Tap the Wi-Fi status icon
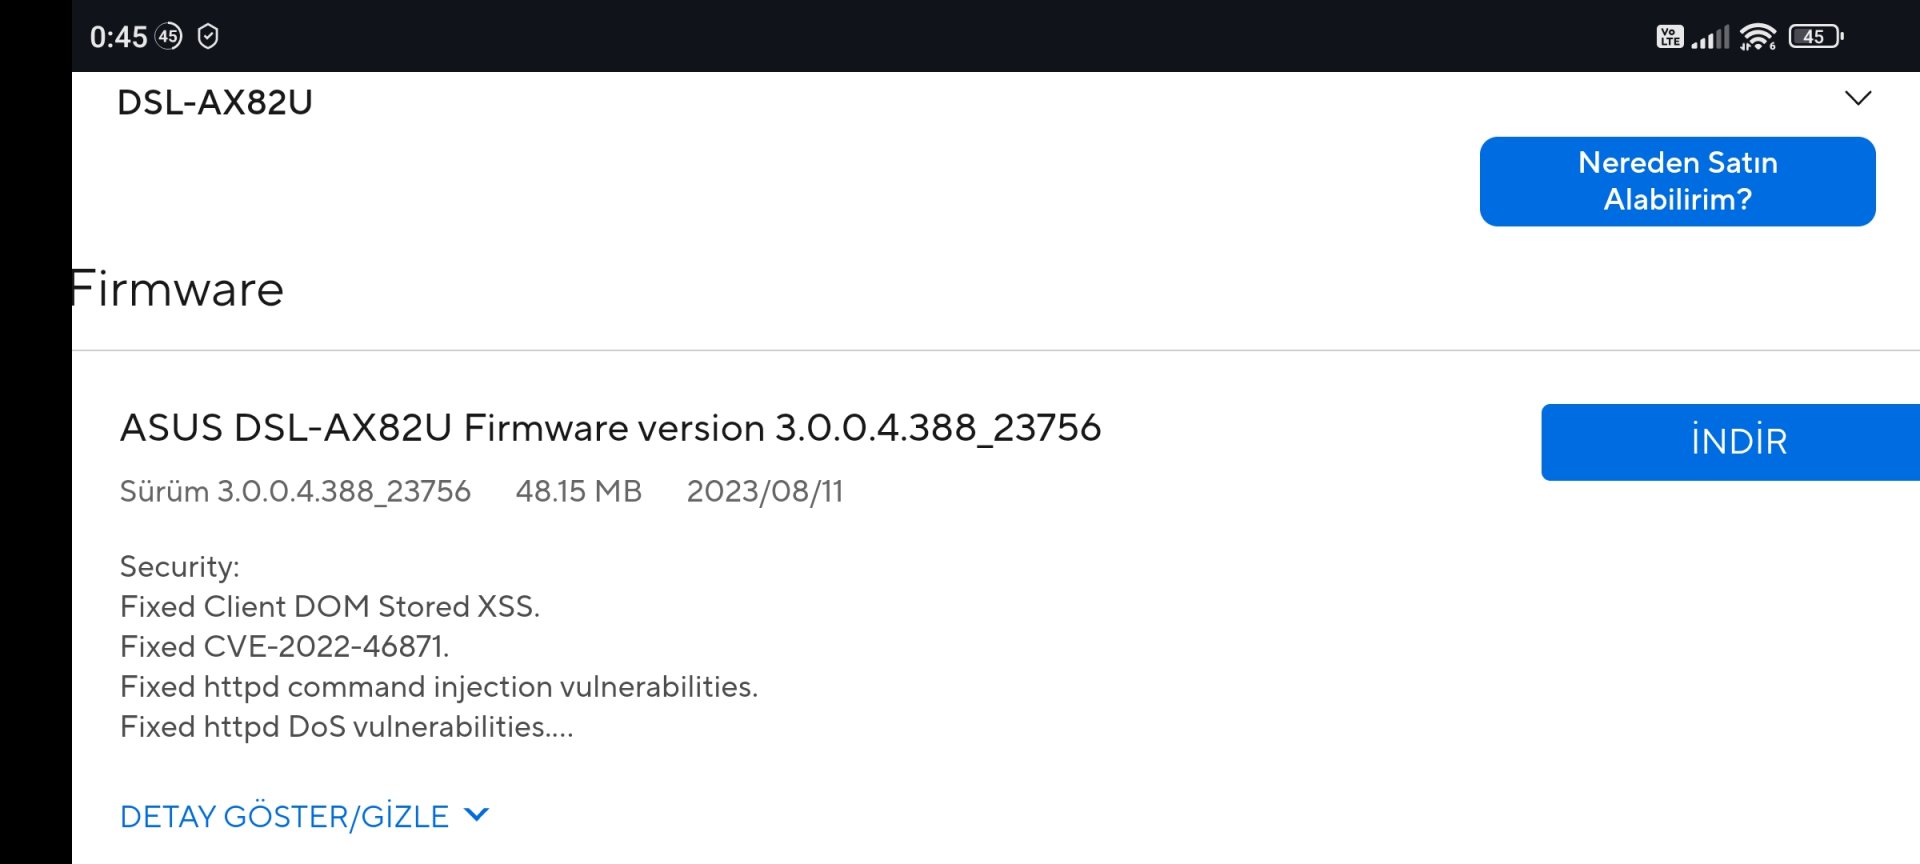The height and width of the screenshot is (864, 1920). (x=1757, y=38)
